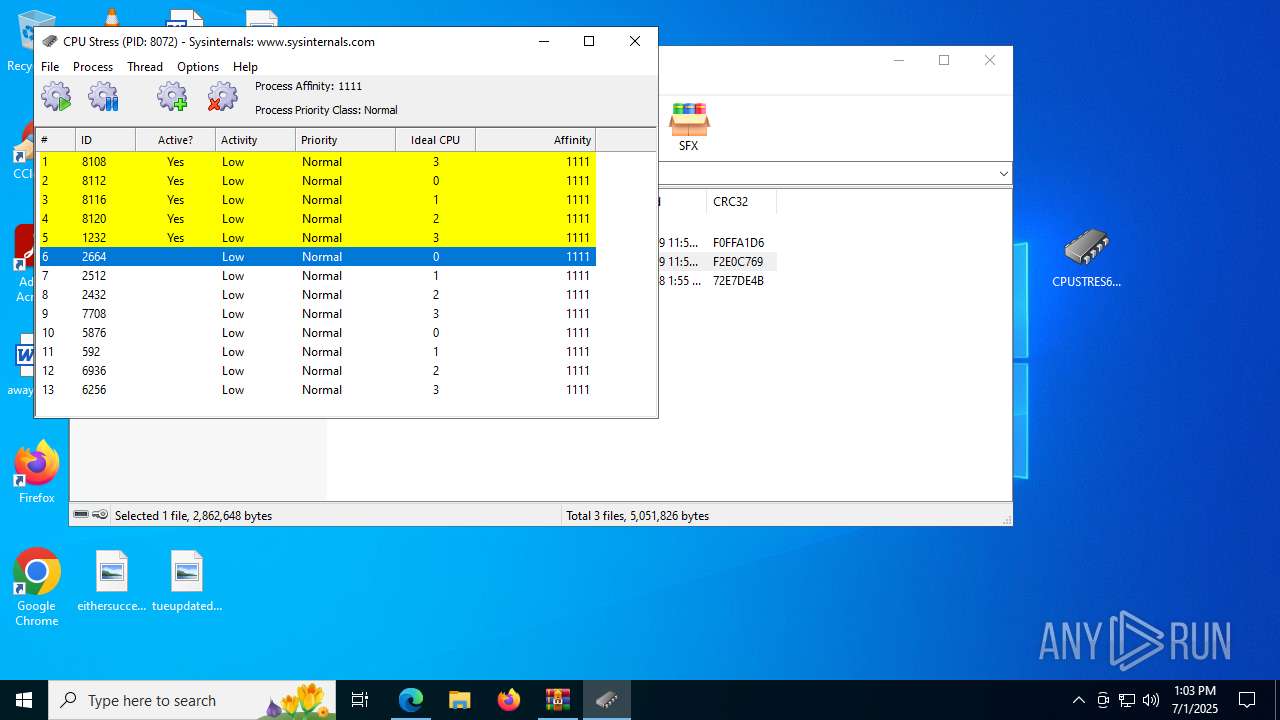Click the Windows Start button

pyautogui.click(x=24, y=700)
